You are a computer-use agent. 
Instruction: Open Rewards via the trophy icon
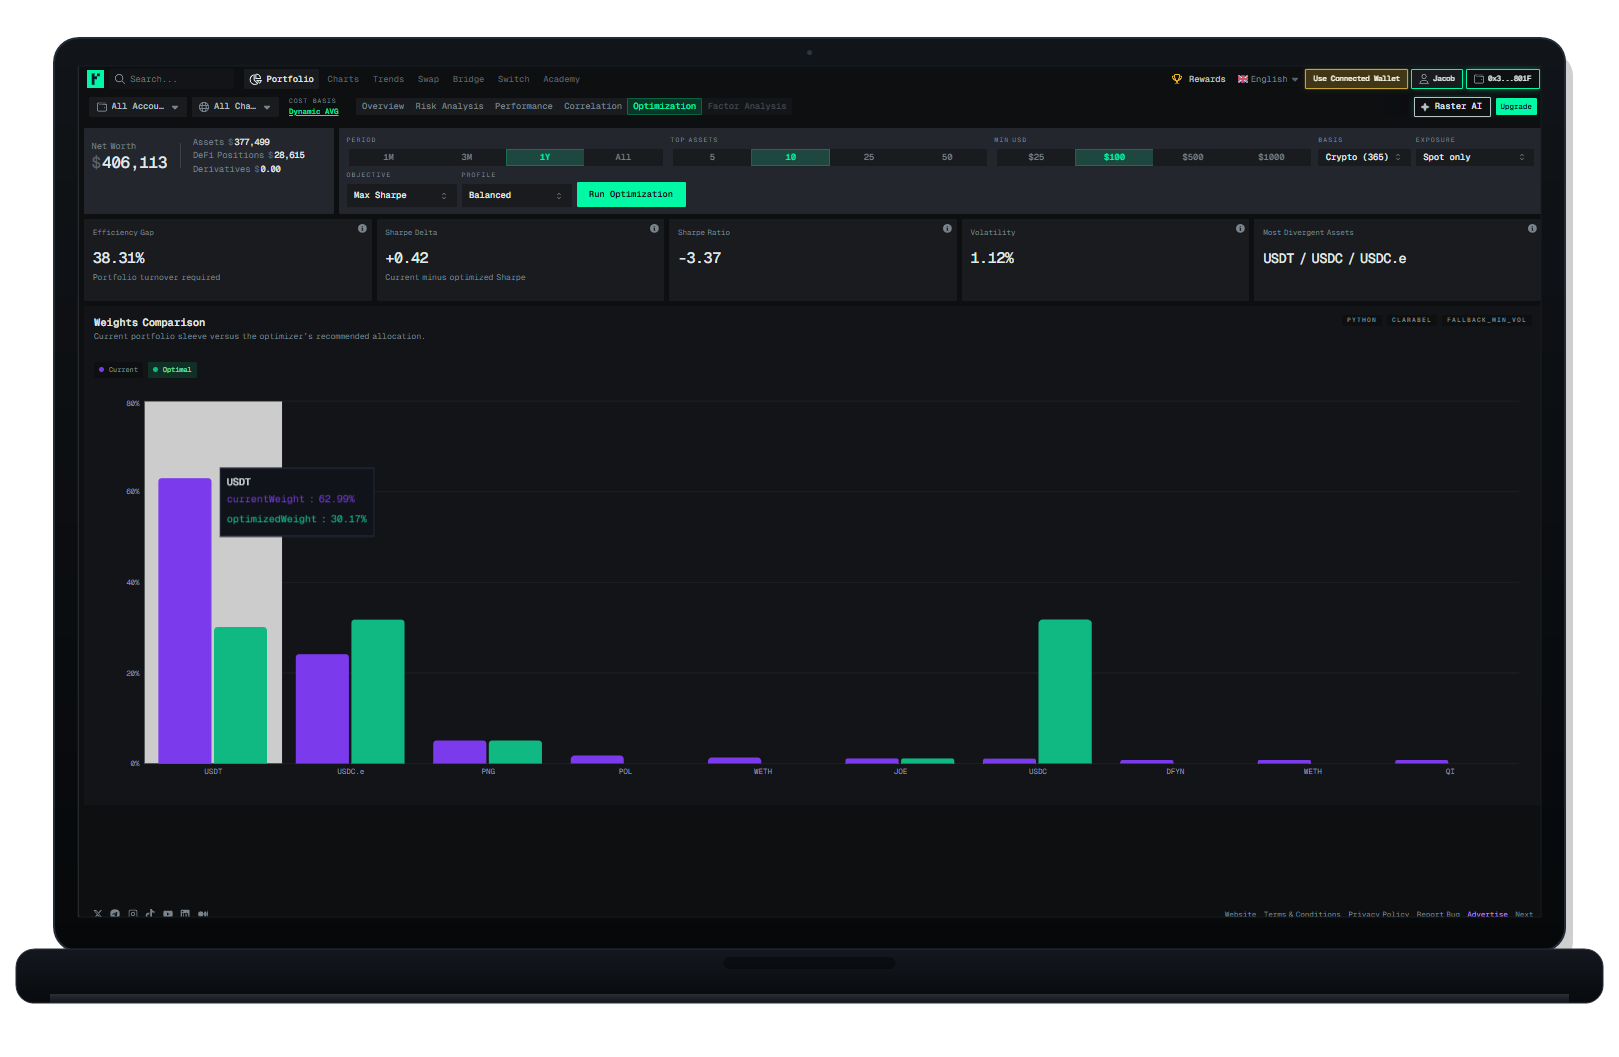click(1177, 79)
